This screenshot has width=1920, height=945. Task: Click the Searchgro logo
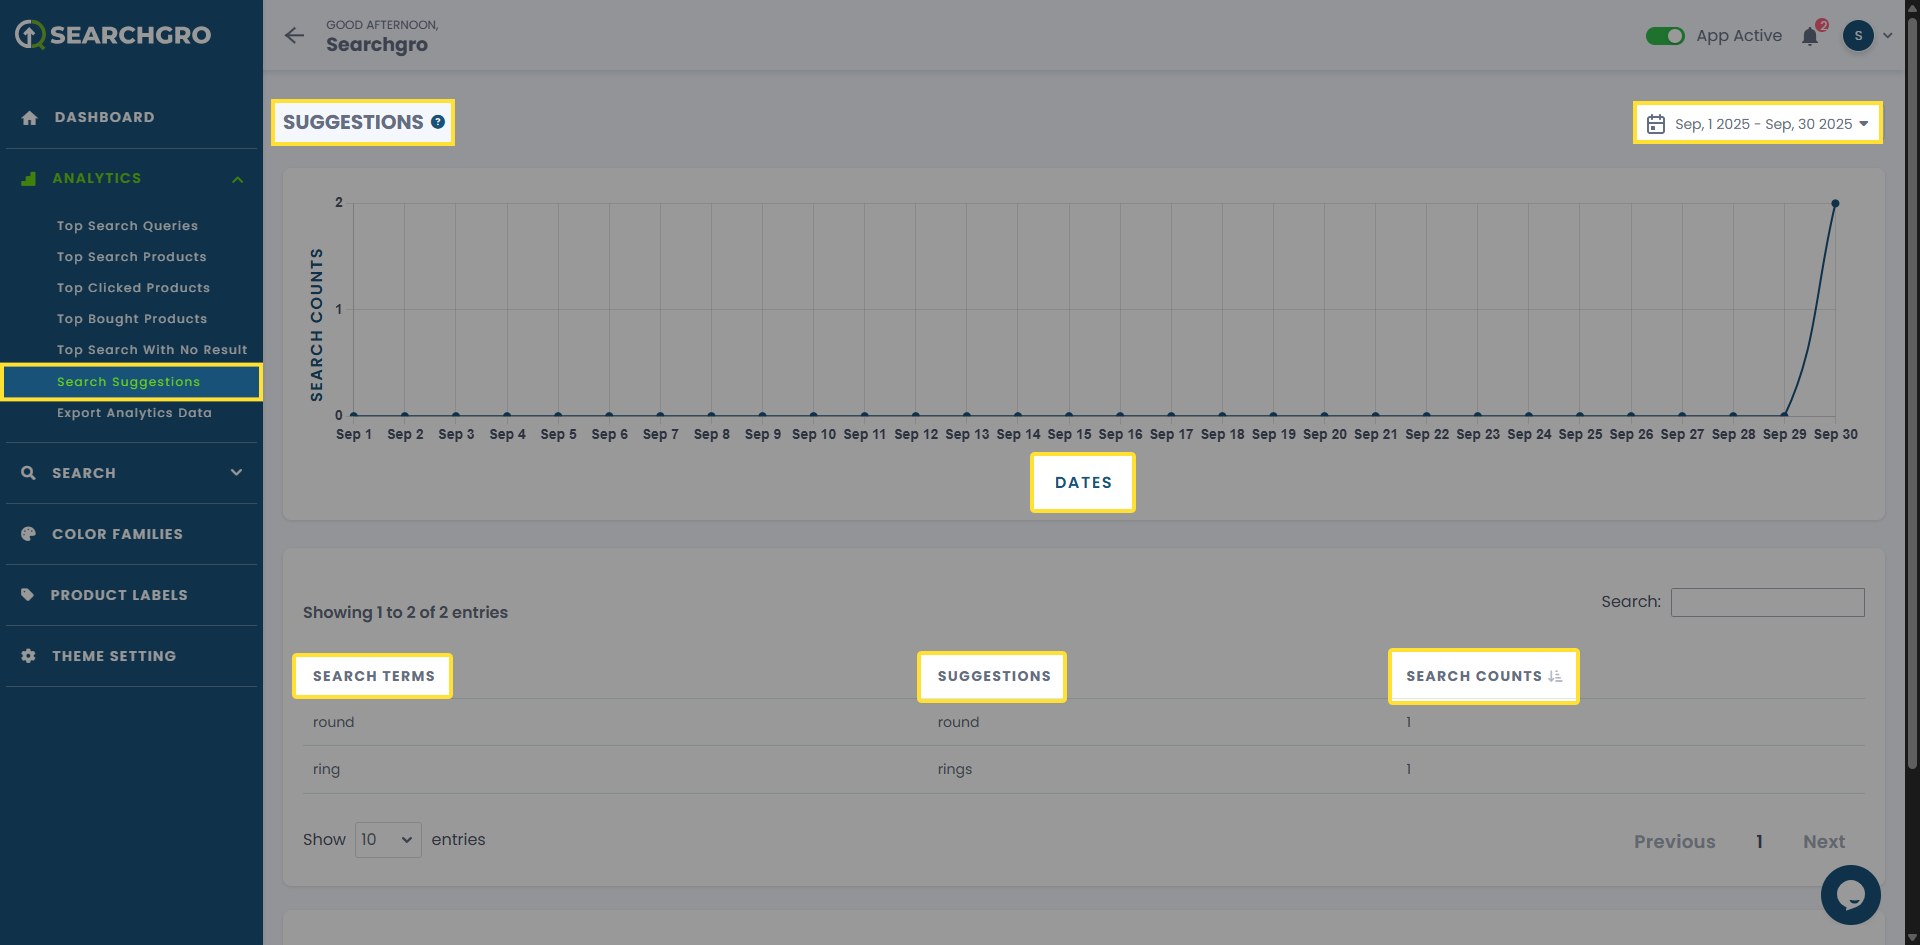[x=113, y=35]
